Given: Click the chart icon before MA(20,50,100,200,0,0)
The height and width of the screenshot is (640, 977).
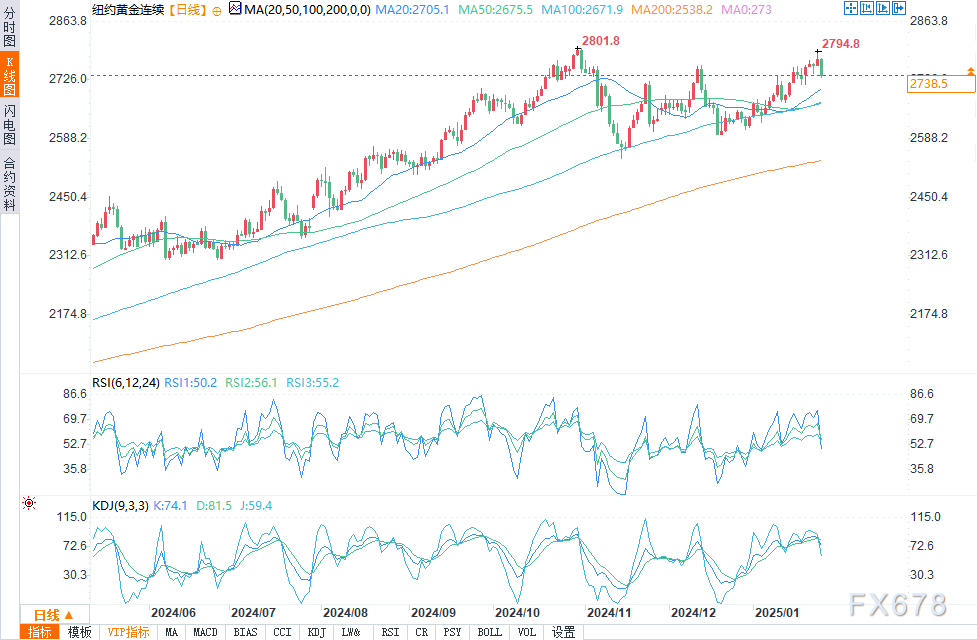Looking at the screenshot, I should click(234, 8).
